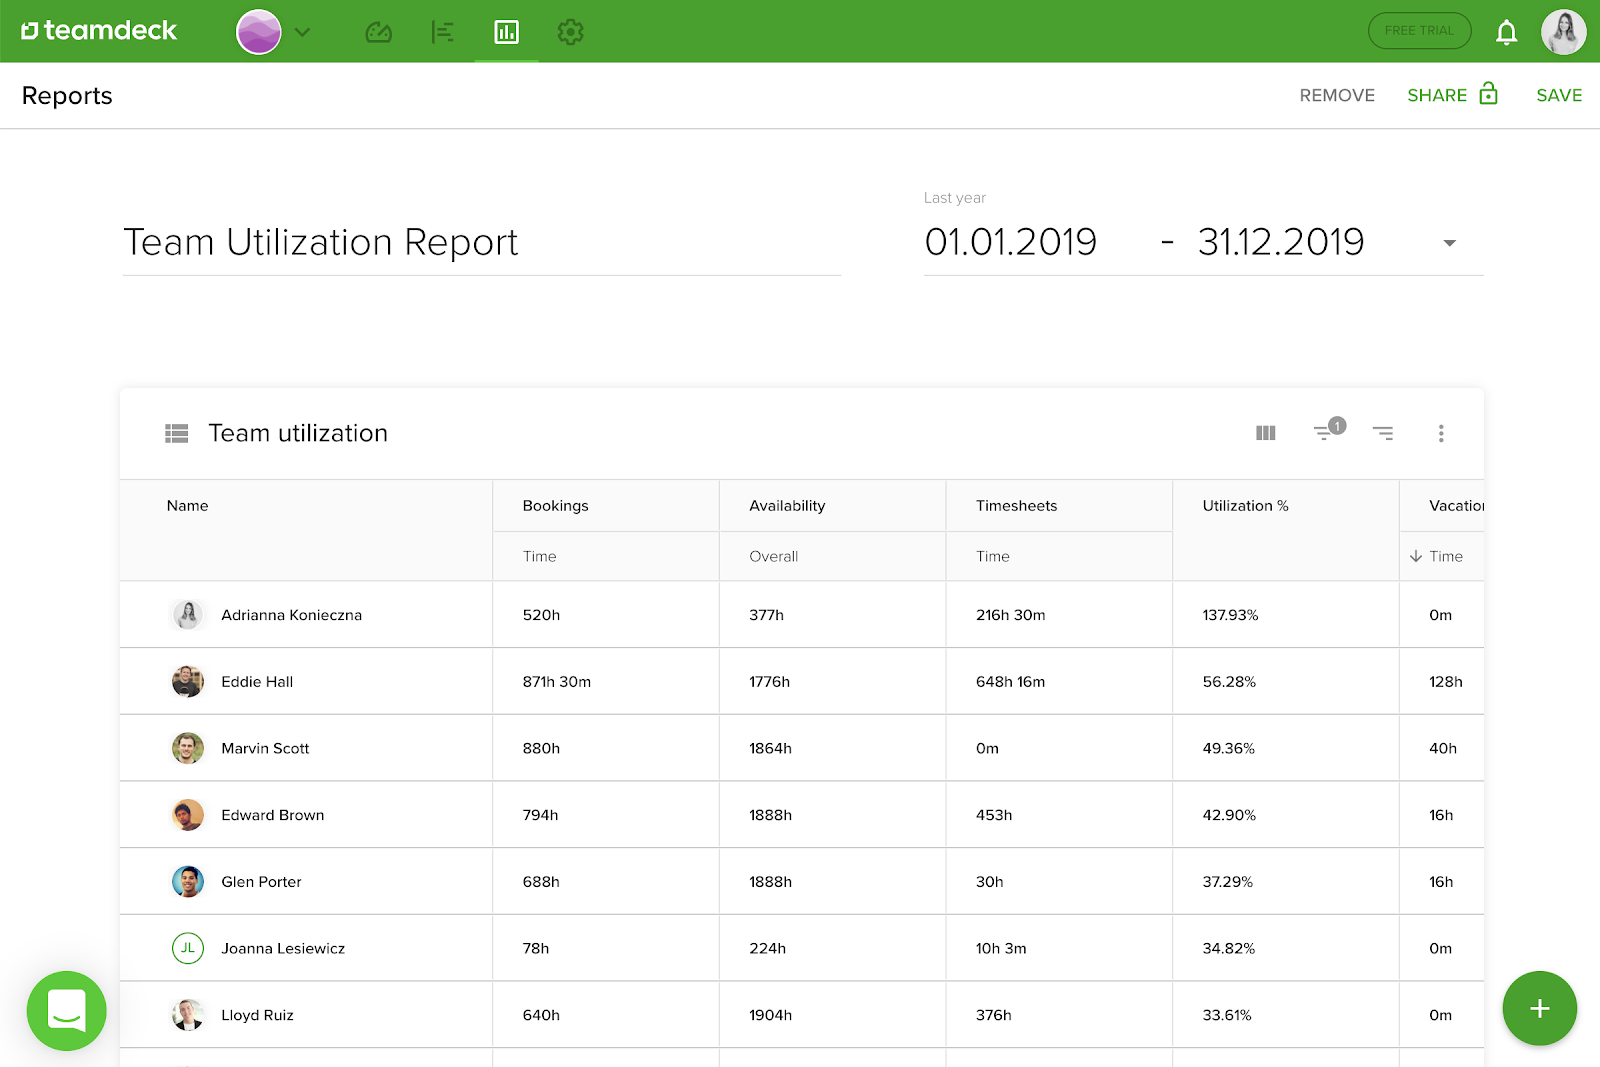
Task: Select the Joanna Lesiewicz name
Action: pyautogui.click(x=283, y=948)
